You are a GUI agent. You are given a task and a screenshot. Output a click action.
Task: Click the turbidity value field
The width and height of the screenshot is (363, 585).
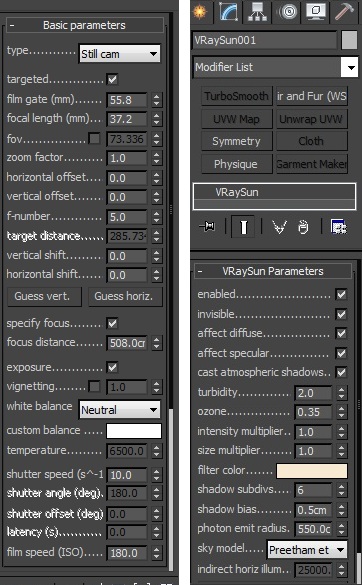tap(313, 393)
